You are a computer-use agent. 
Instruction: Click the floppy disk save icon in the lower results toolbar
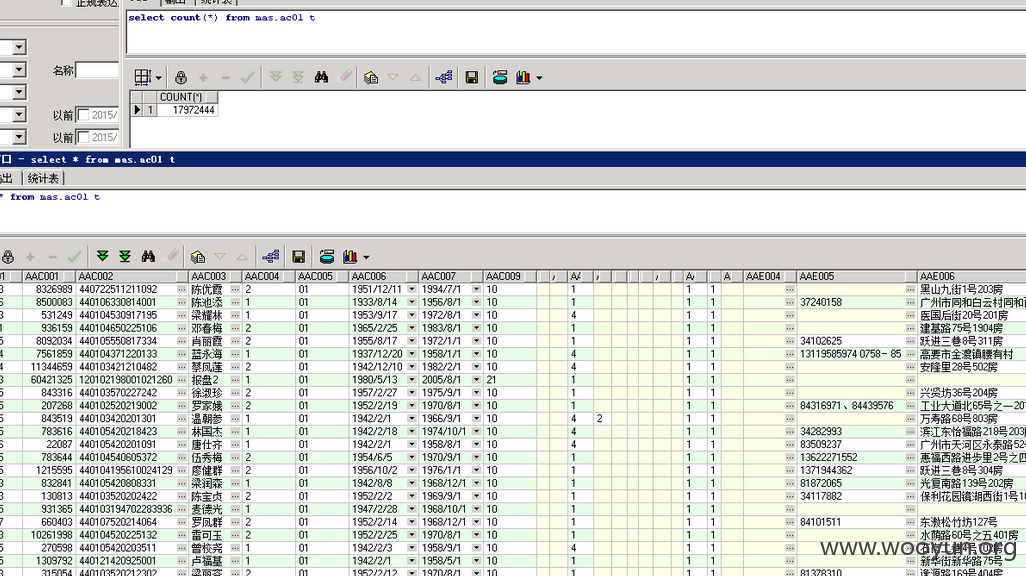(298, 257)
